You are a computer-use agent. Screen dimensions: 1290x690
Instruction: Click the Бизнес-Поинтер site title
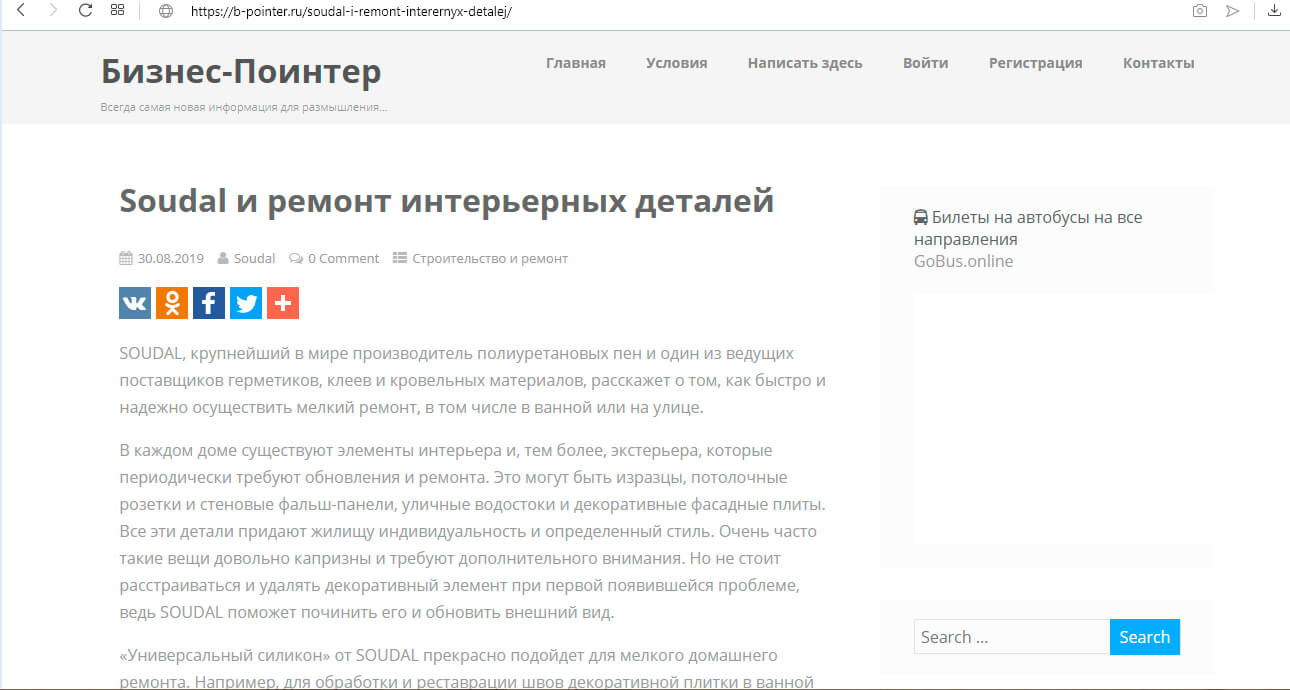[x=241, y=71]
